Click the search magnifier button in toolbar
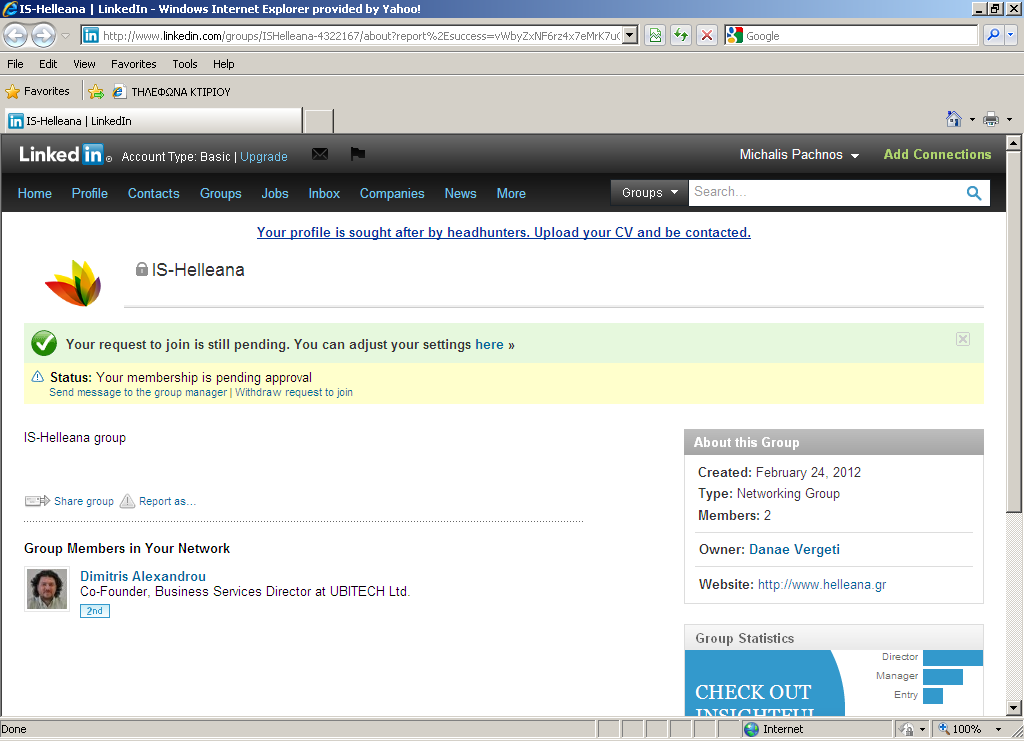 tap(993, 35)
